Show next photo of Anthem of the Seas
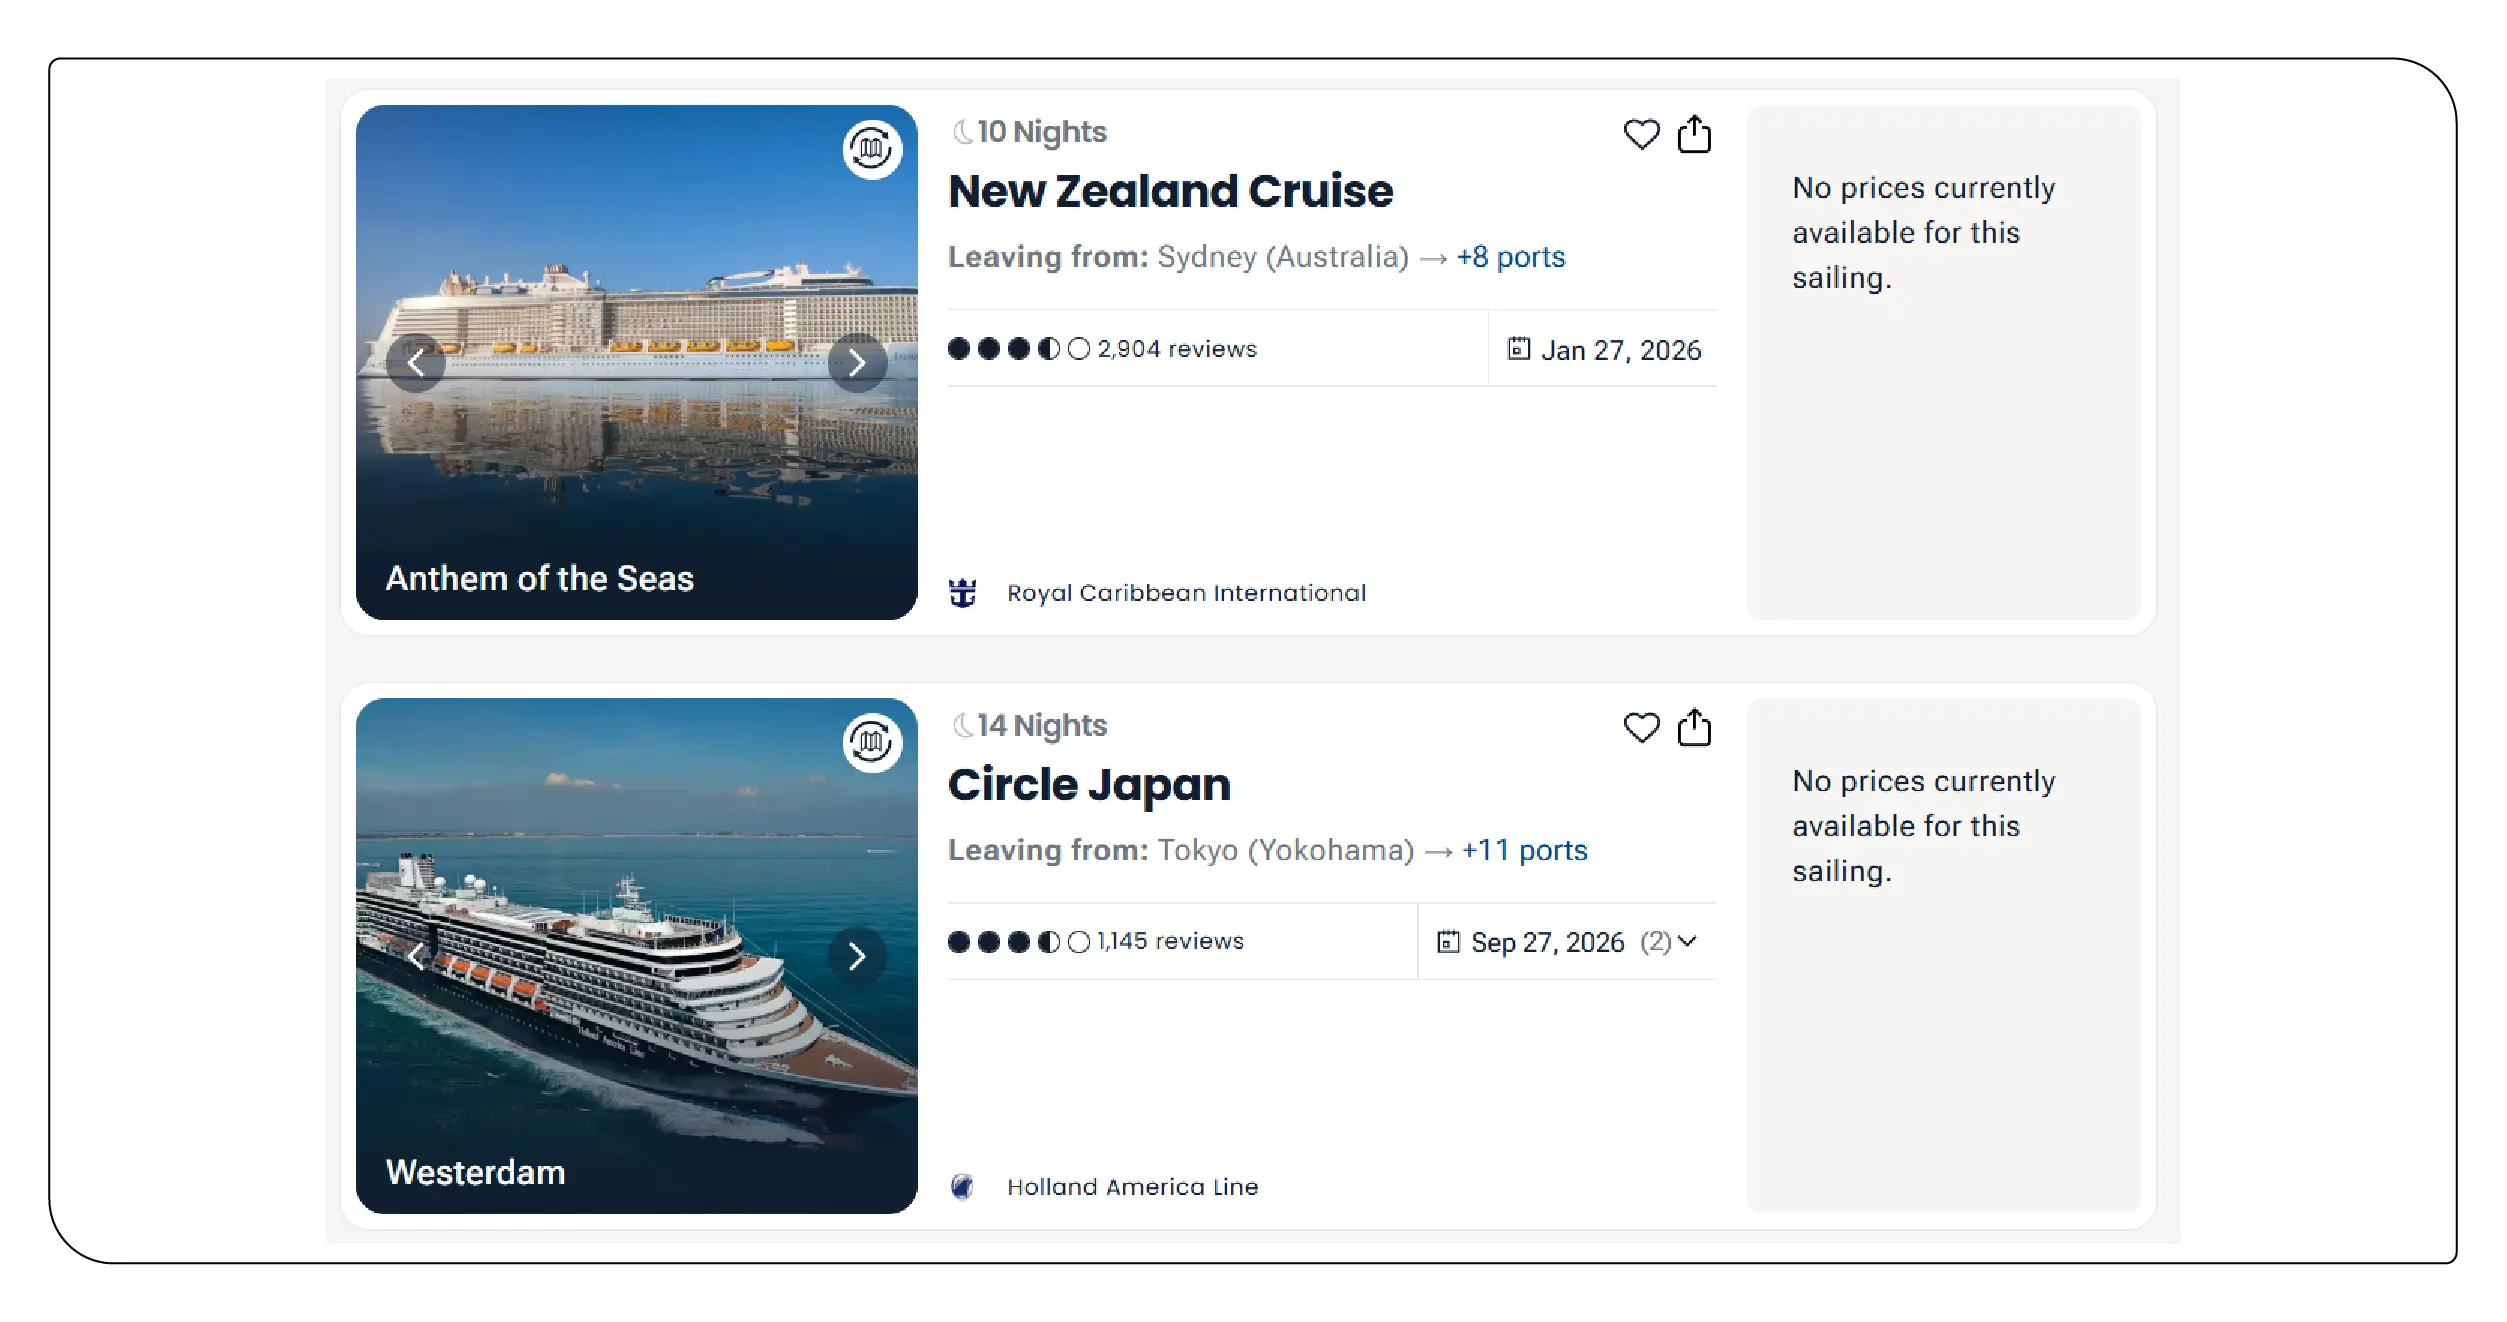 pyautogui.click(x=856, y=363)
